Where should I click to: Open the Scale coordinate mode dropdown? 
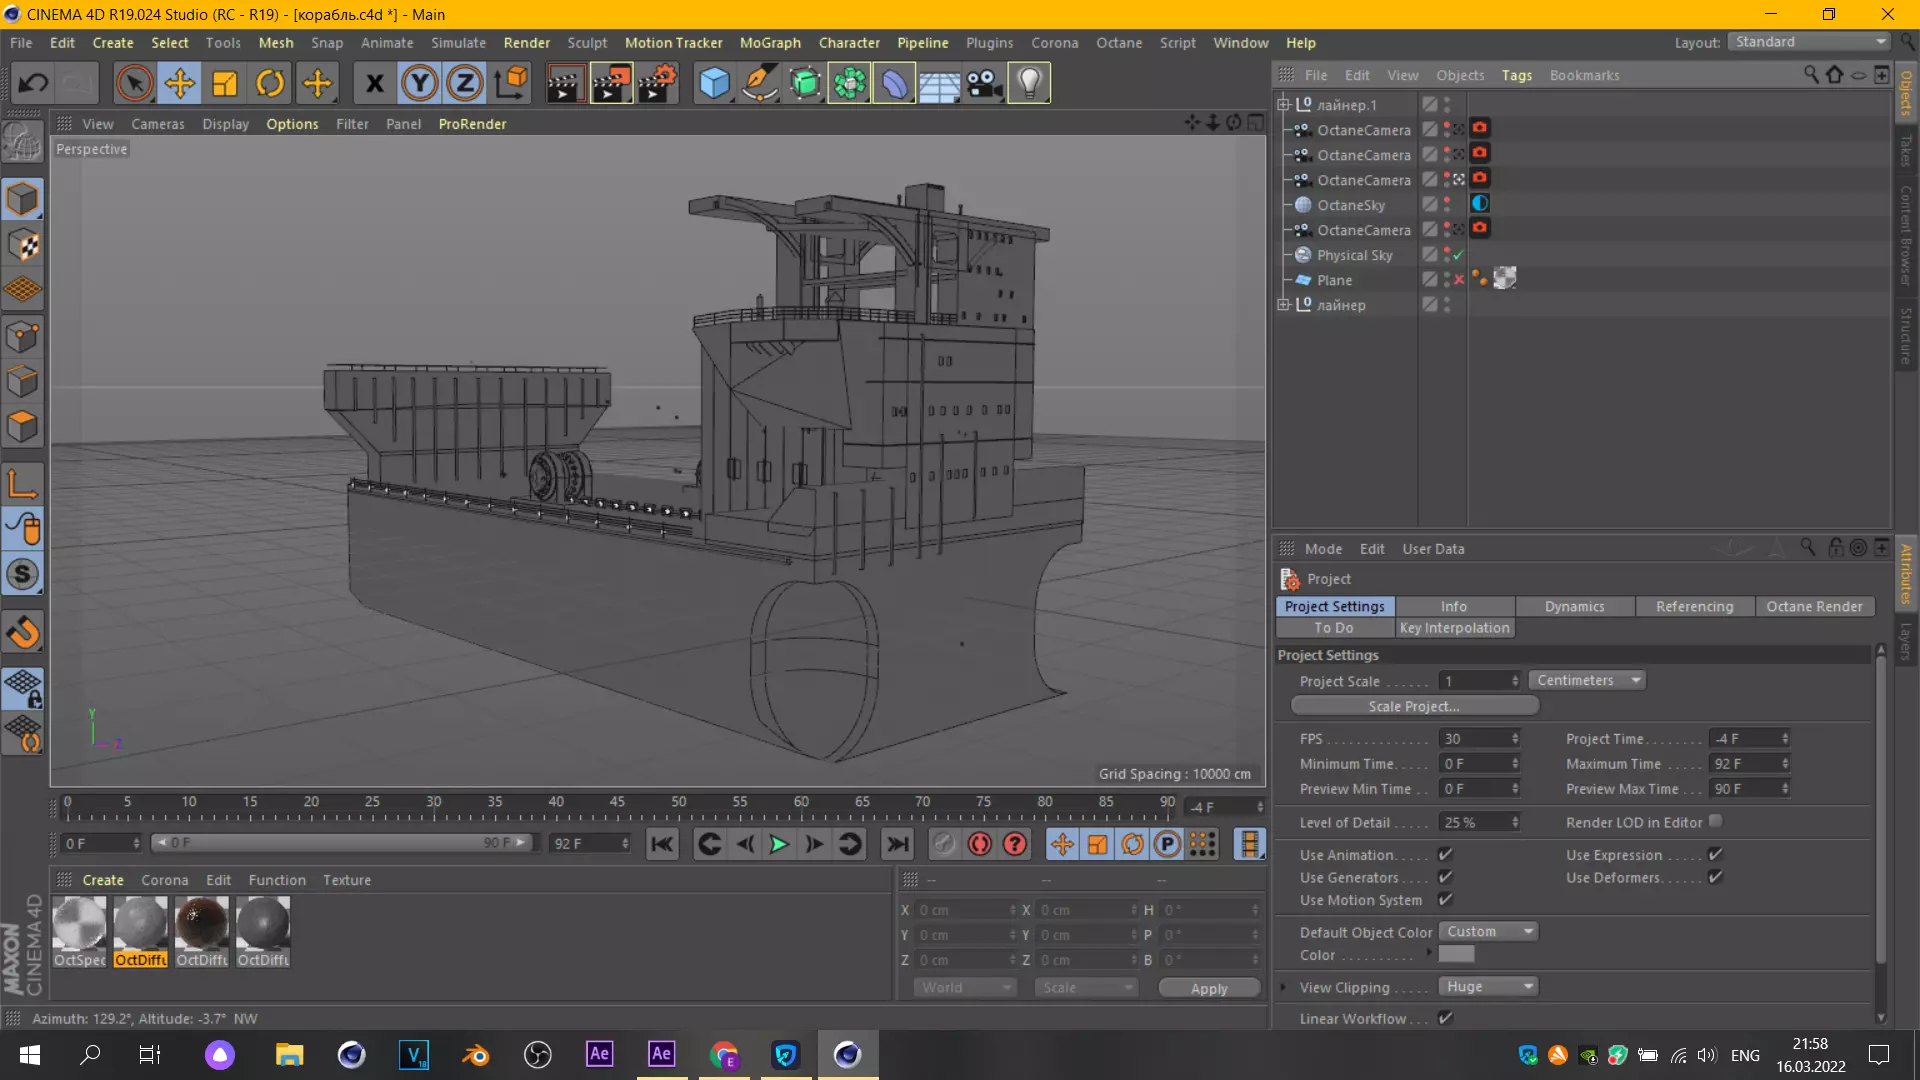(x=1086, y=987)
